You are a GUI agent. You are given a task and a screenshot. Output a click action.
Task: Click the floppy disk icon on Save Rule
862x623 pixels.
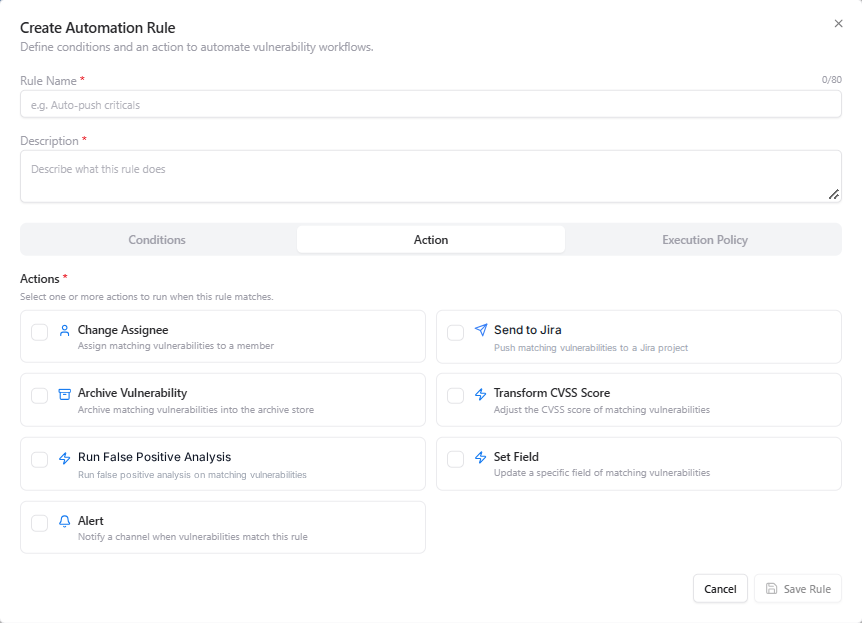771,588
